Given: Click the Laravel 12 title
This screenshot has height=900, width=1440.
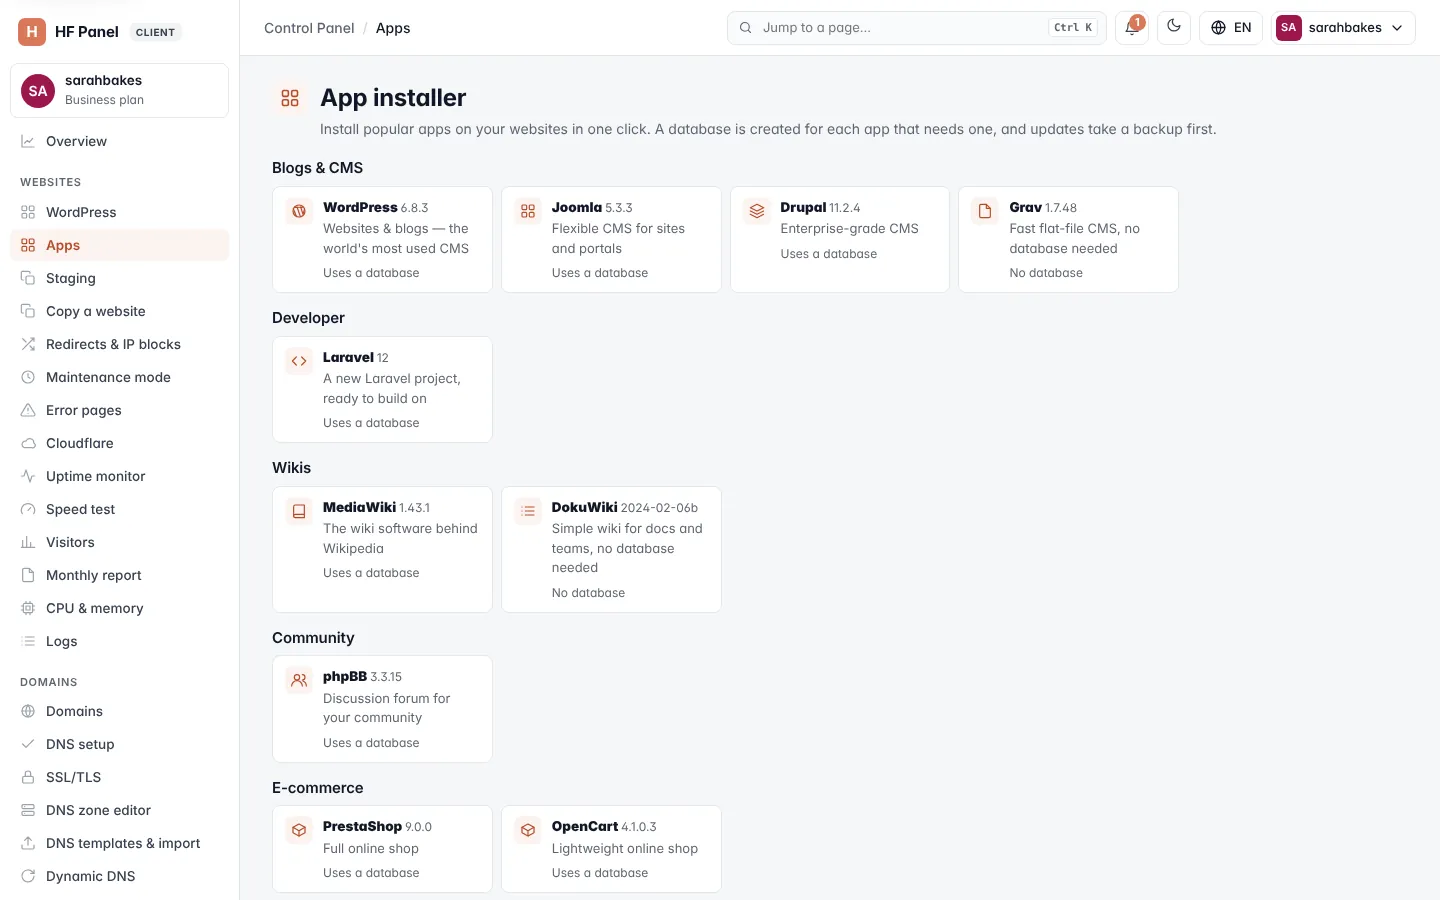Looking at the screenshot, I should tap(356, 357).
